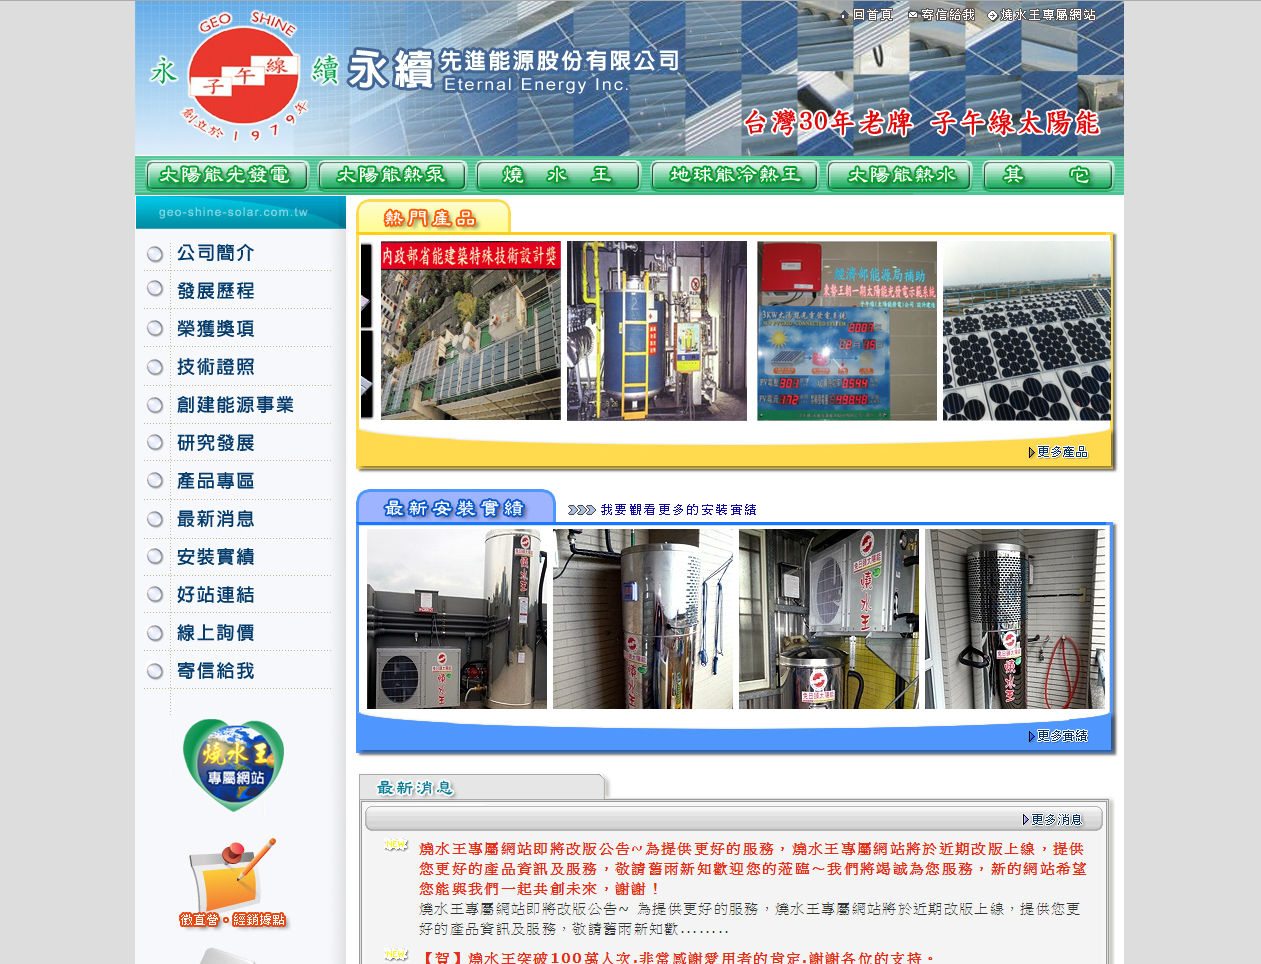
Task: Click 更多消息 link
Action: (1053, 820)
